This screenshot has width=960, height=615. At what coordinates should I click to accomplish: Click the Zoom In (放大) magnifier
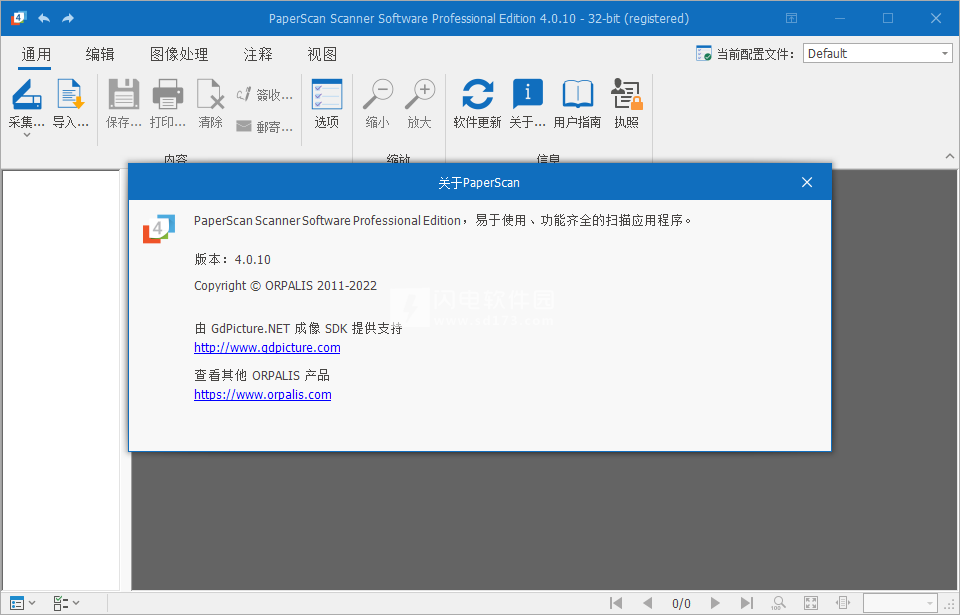coord(420,95)
